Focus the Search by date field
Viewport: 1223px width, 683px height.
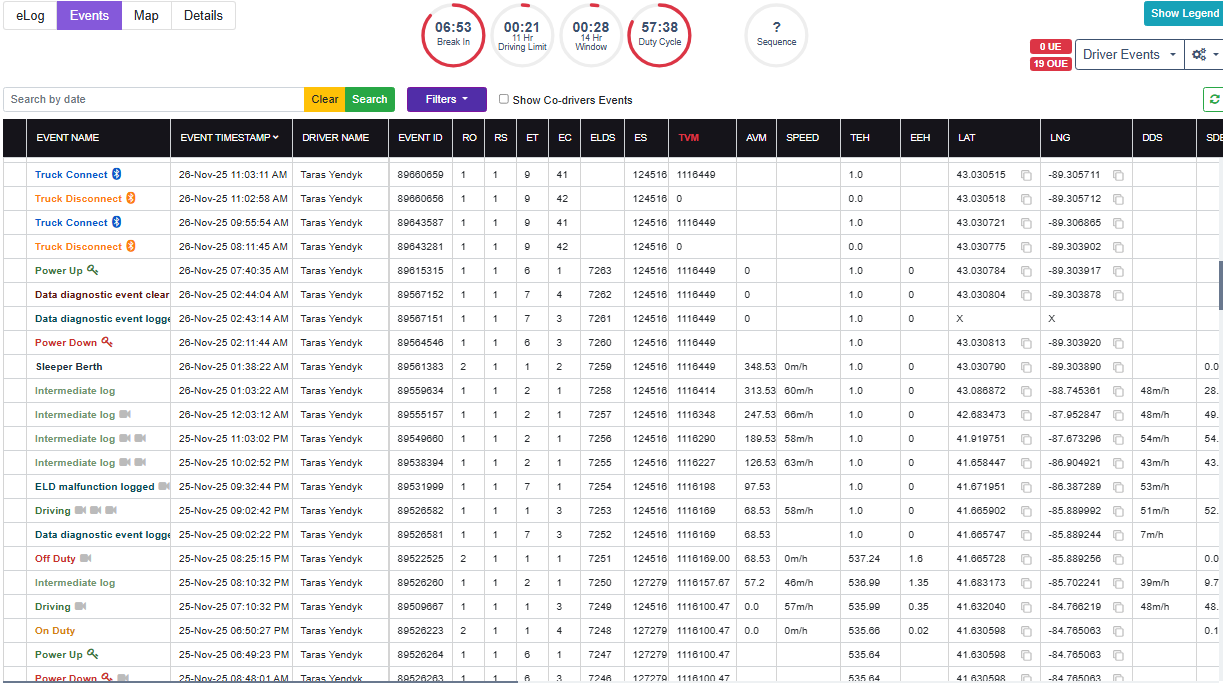tap(154, 99)
